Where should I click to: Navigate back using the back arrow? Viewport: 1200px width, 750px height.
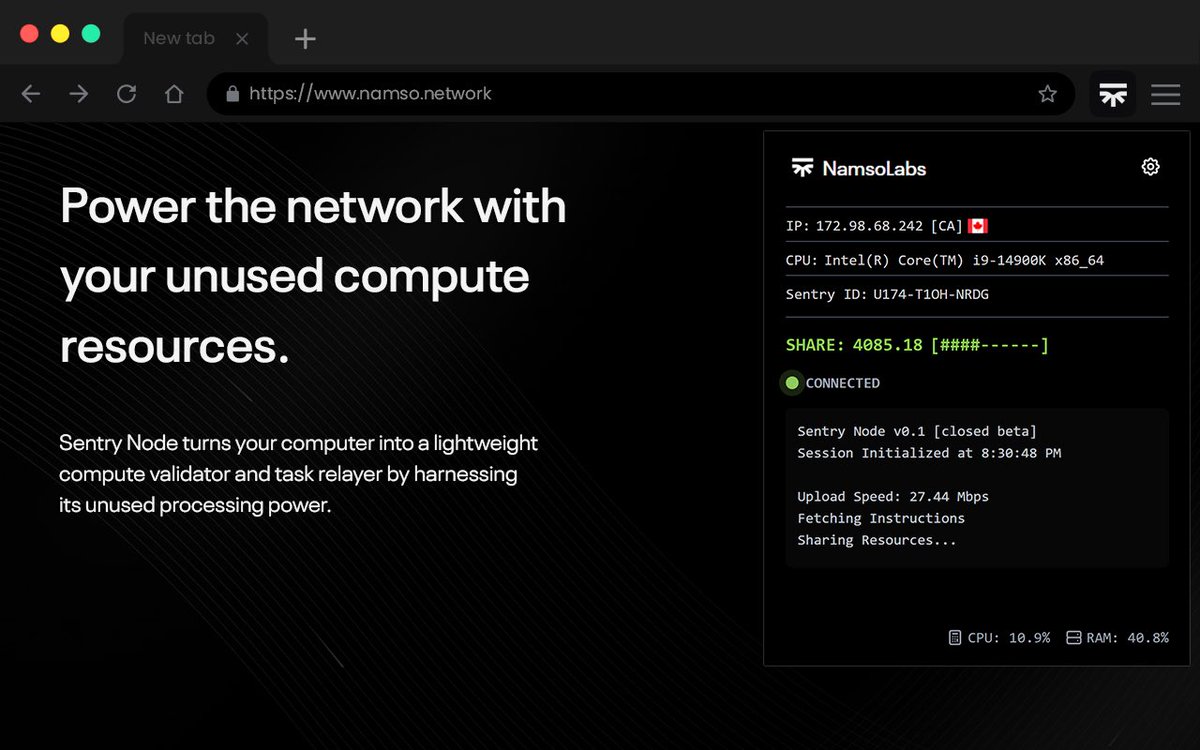30,93
